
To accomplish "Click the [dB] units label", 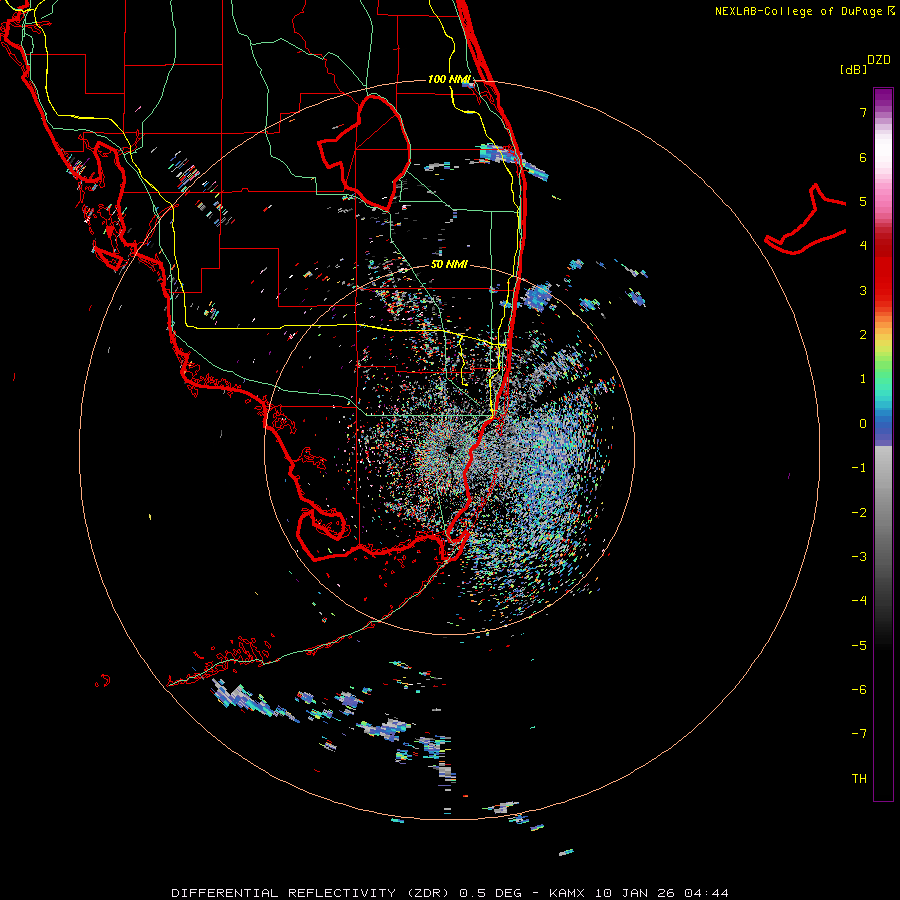I will 853,69.
